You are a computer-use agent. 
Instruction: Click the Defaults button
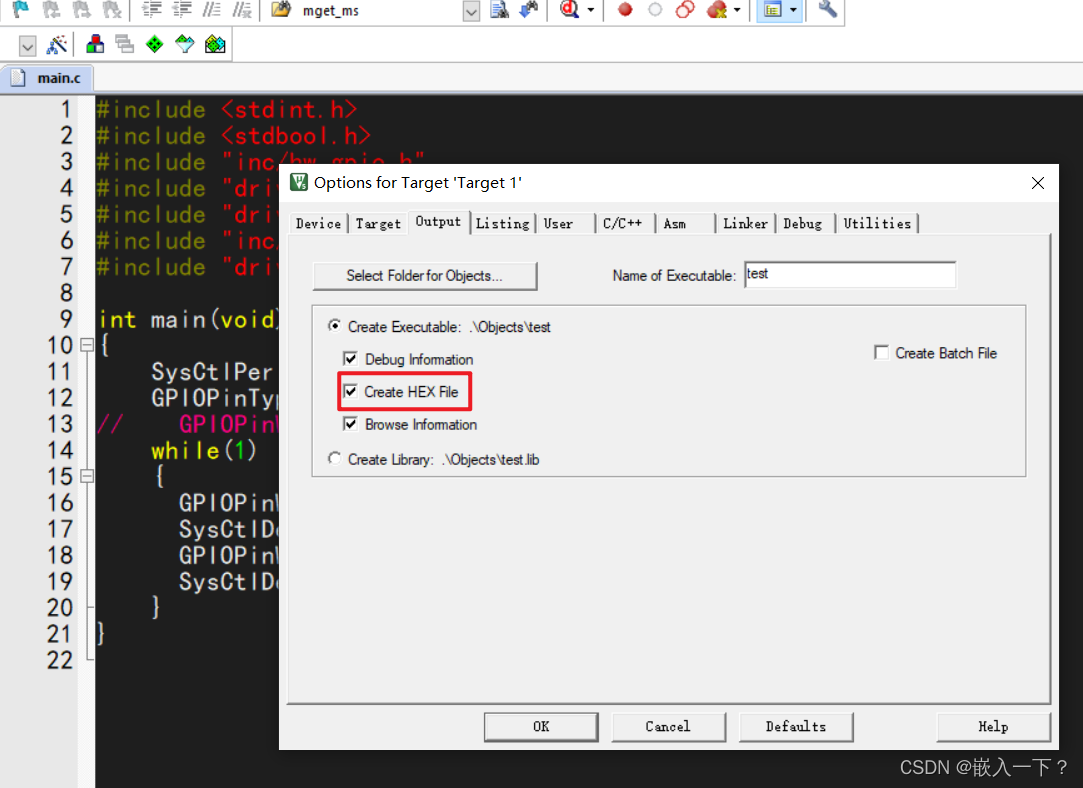pyautogui.click(x=796, y=727)
